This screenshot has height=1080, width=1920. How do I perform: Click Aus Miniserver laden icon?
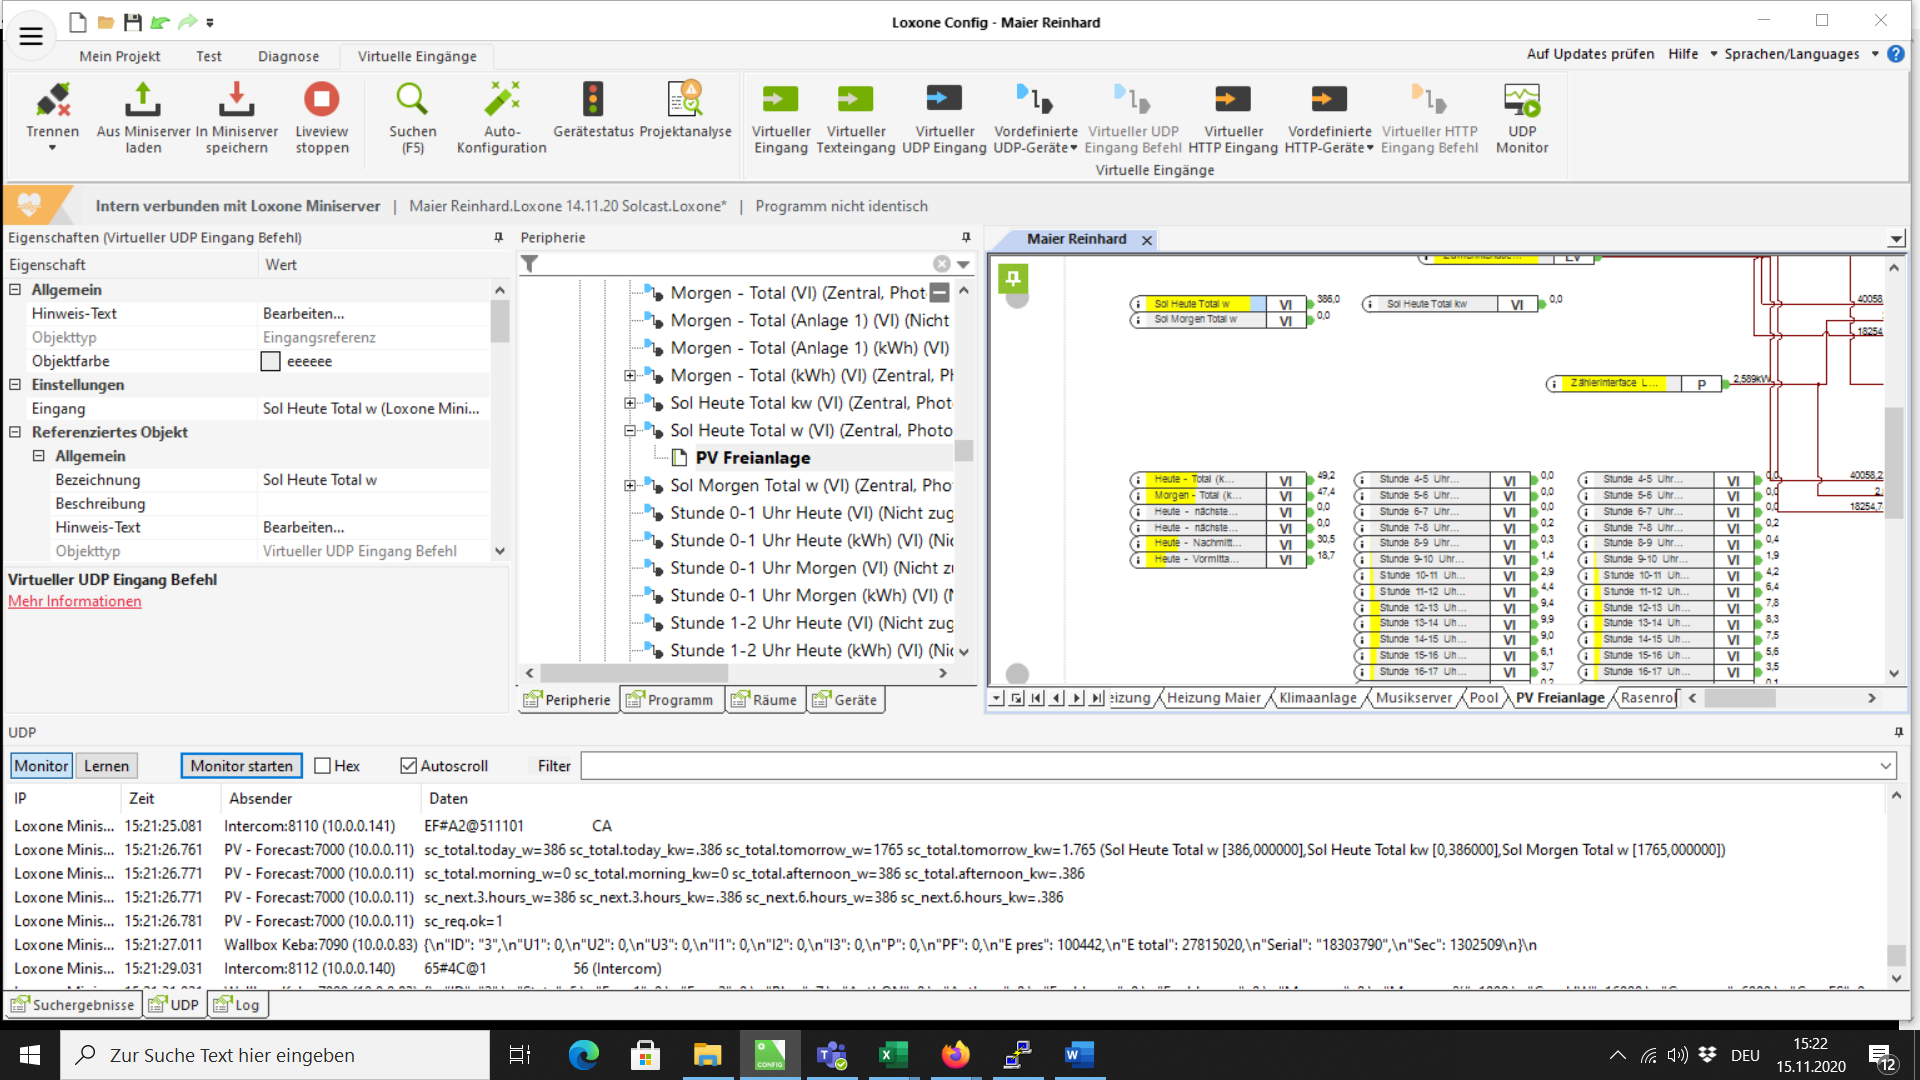[x=143, y=100]
